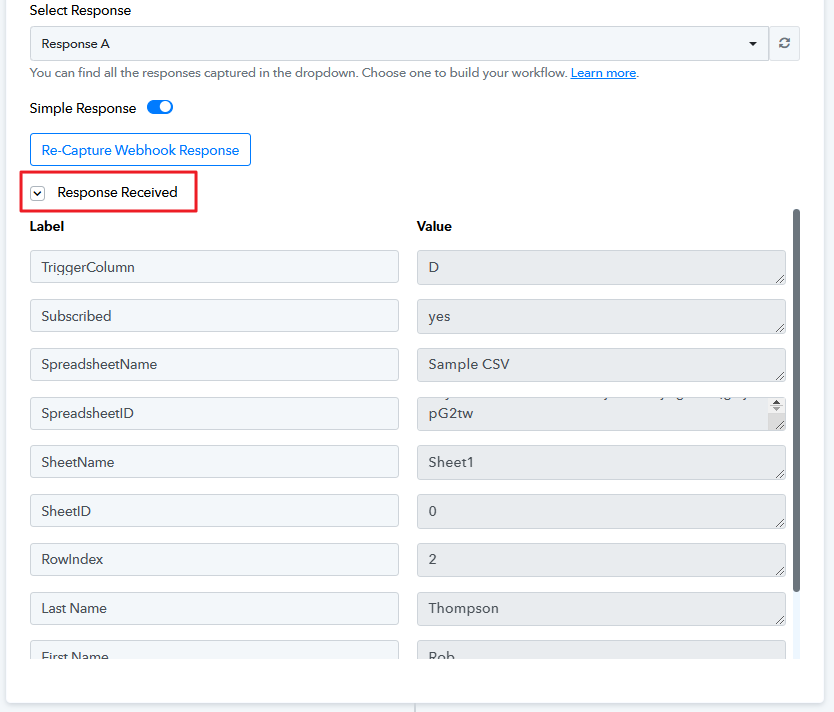
Task: Click the Thompson value field
Action: coord(600,609)
